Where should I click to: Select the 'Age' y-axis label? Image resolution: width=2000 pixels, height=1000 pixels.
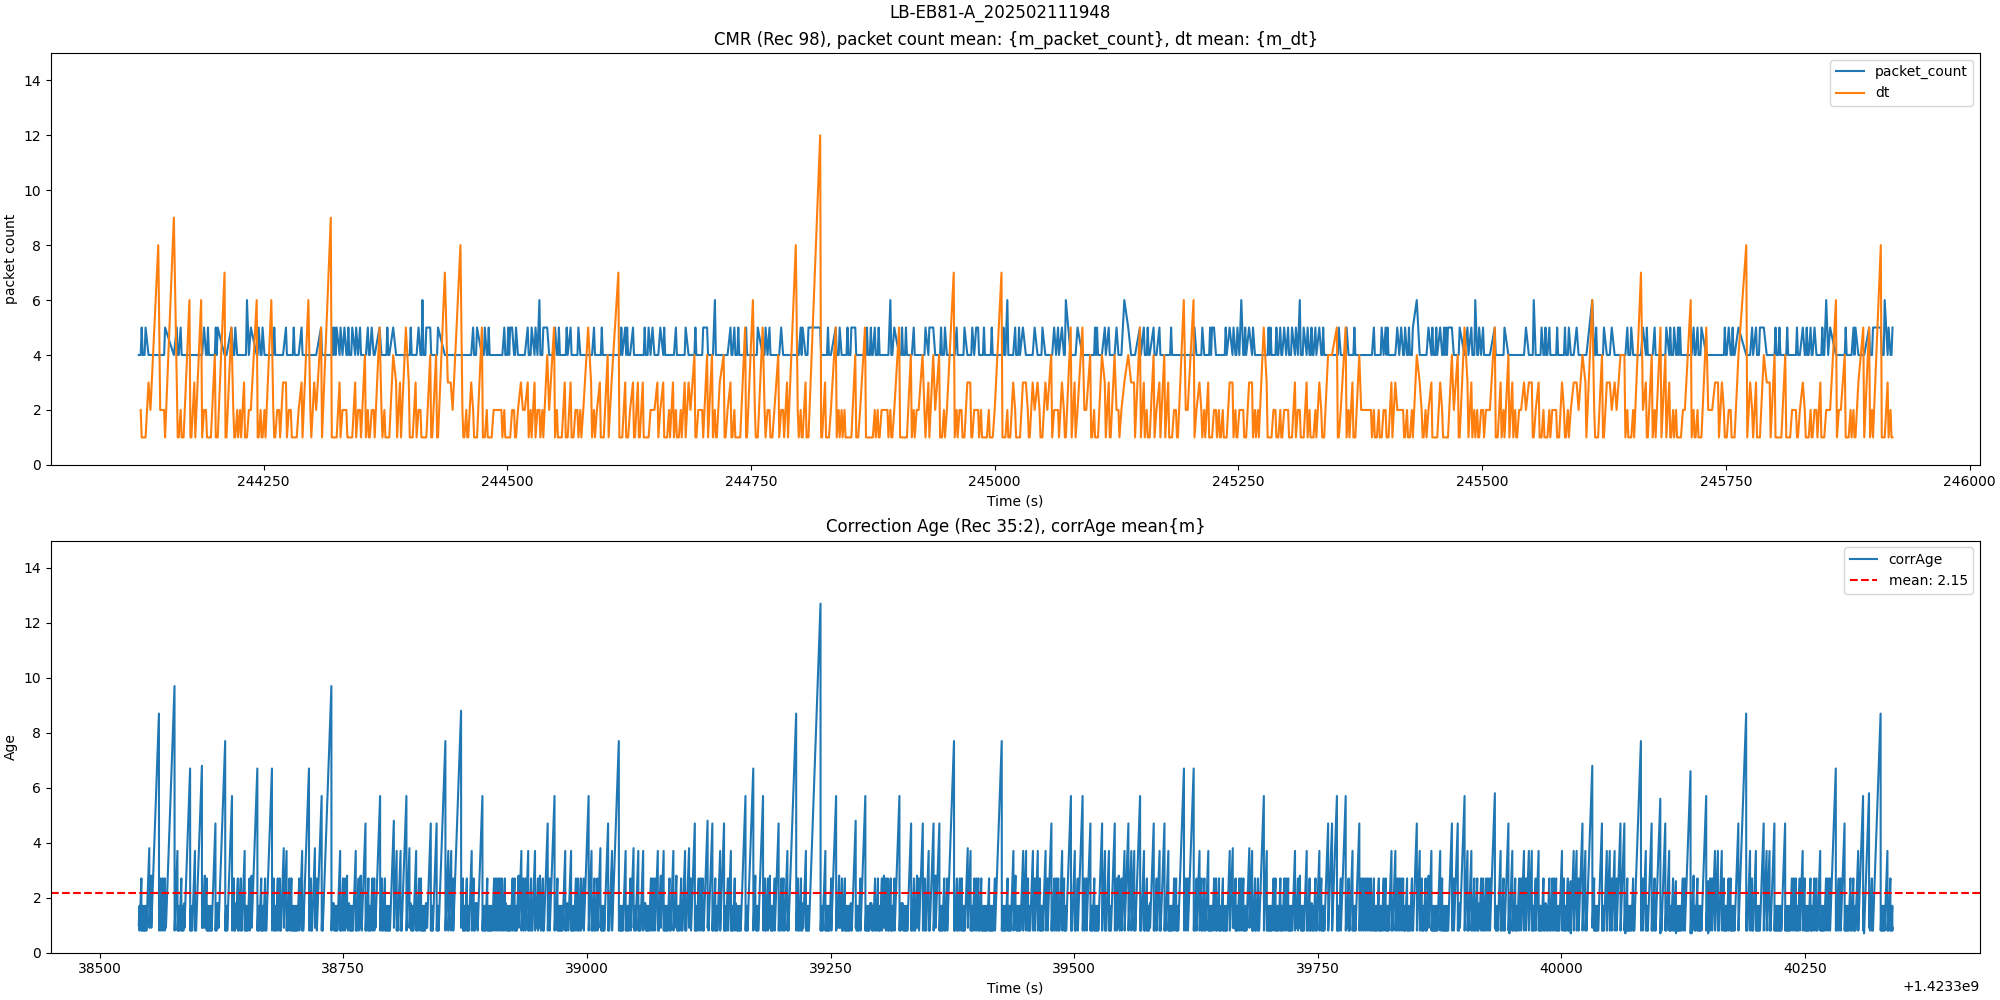11,747
